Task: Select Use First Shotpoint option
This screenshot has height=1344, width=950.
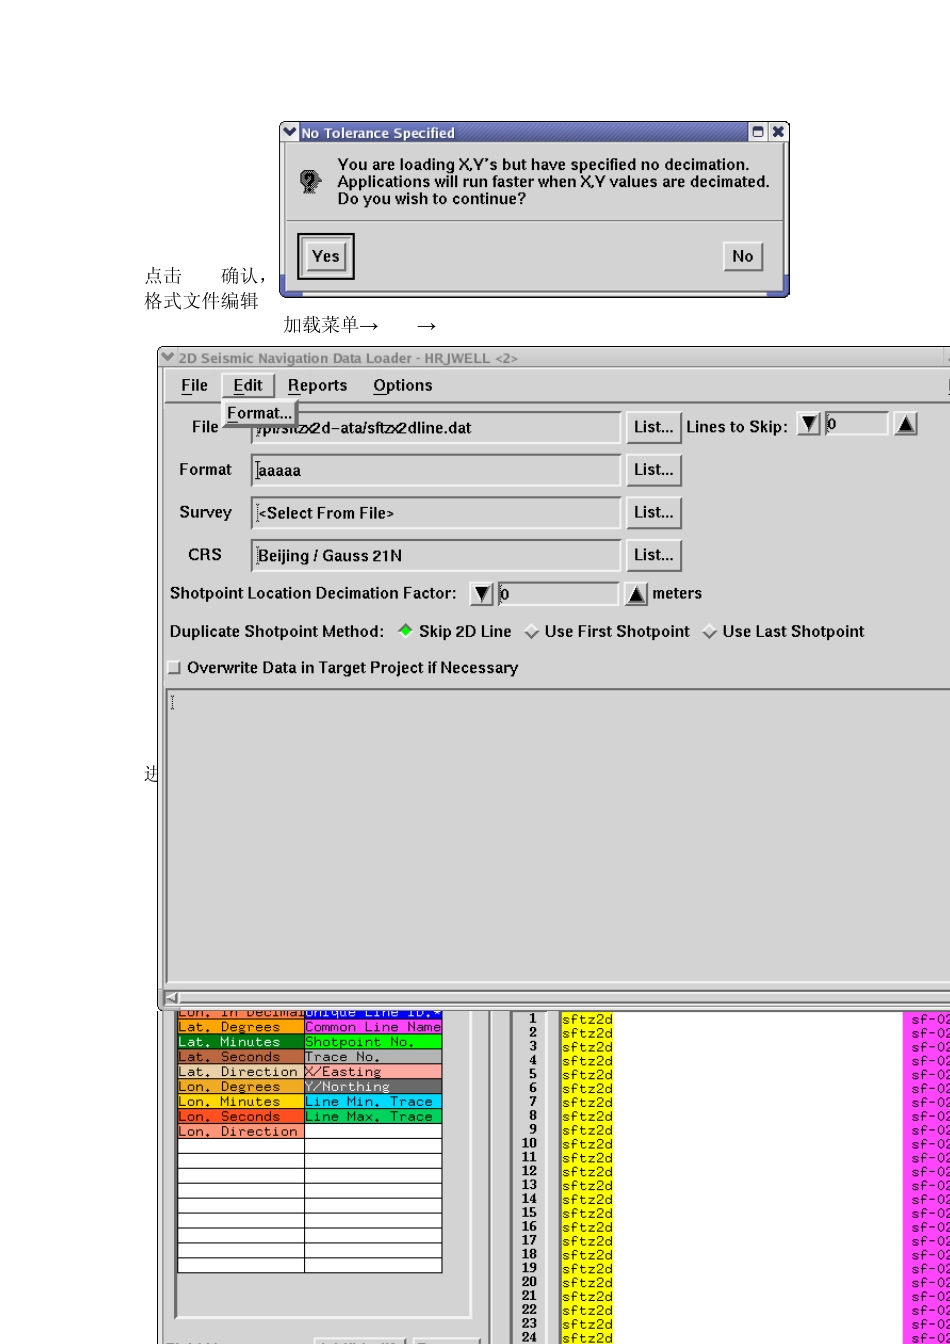Action: pos(607,631)
